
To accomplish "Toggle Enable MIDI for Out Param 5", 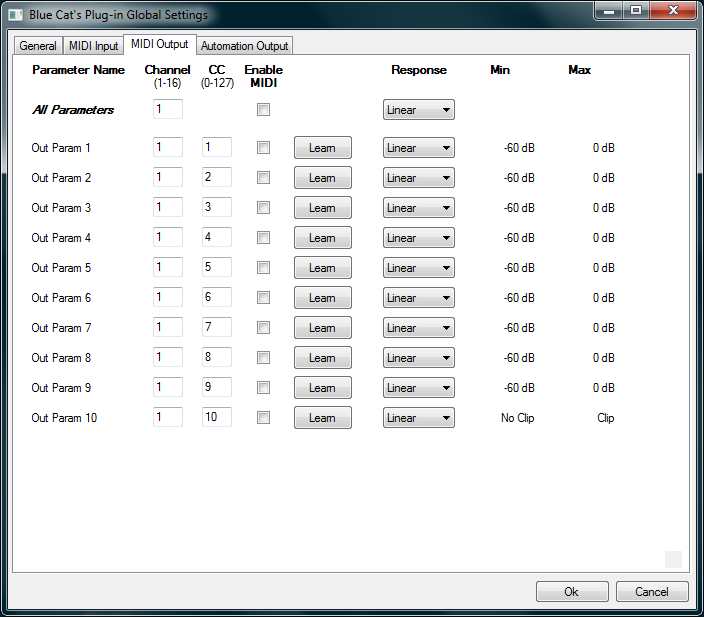I will click(264, 268).
